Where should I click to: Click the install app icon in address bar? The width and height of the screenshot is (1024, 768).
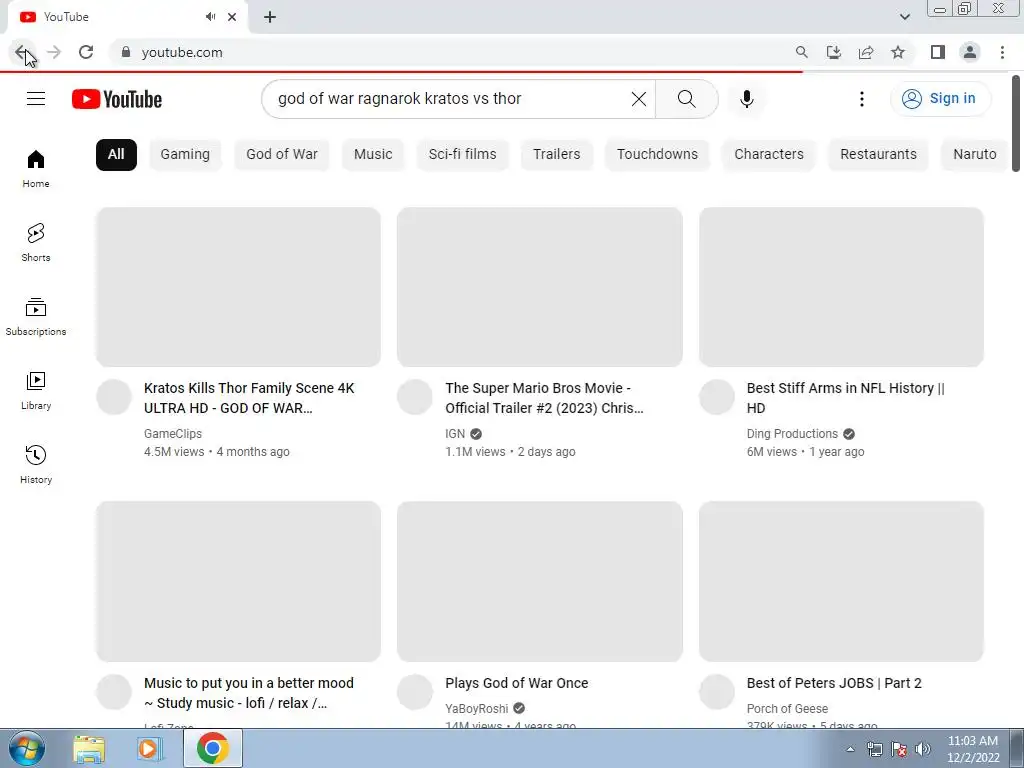coord(833,52)
